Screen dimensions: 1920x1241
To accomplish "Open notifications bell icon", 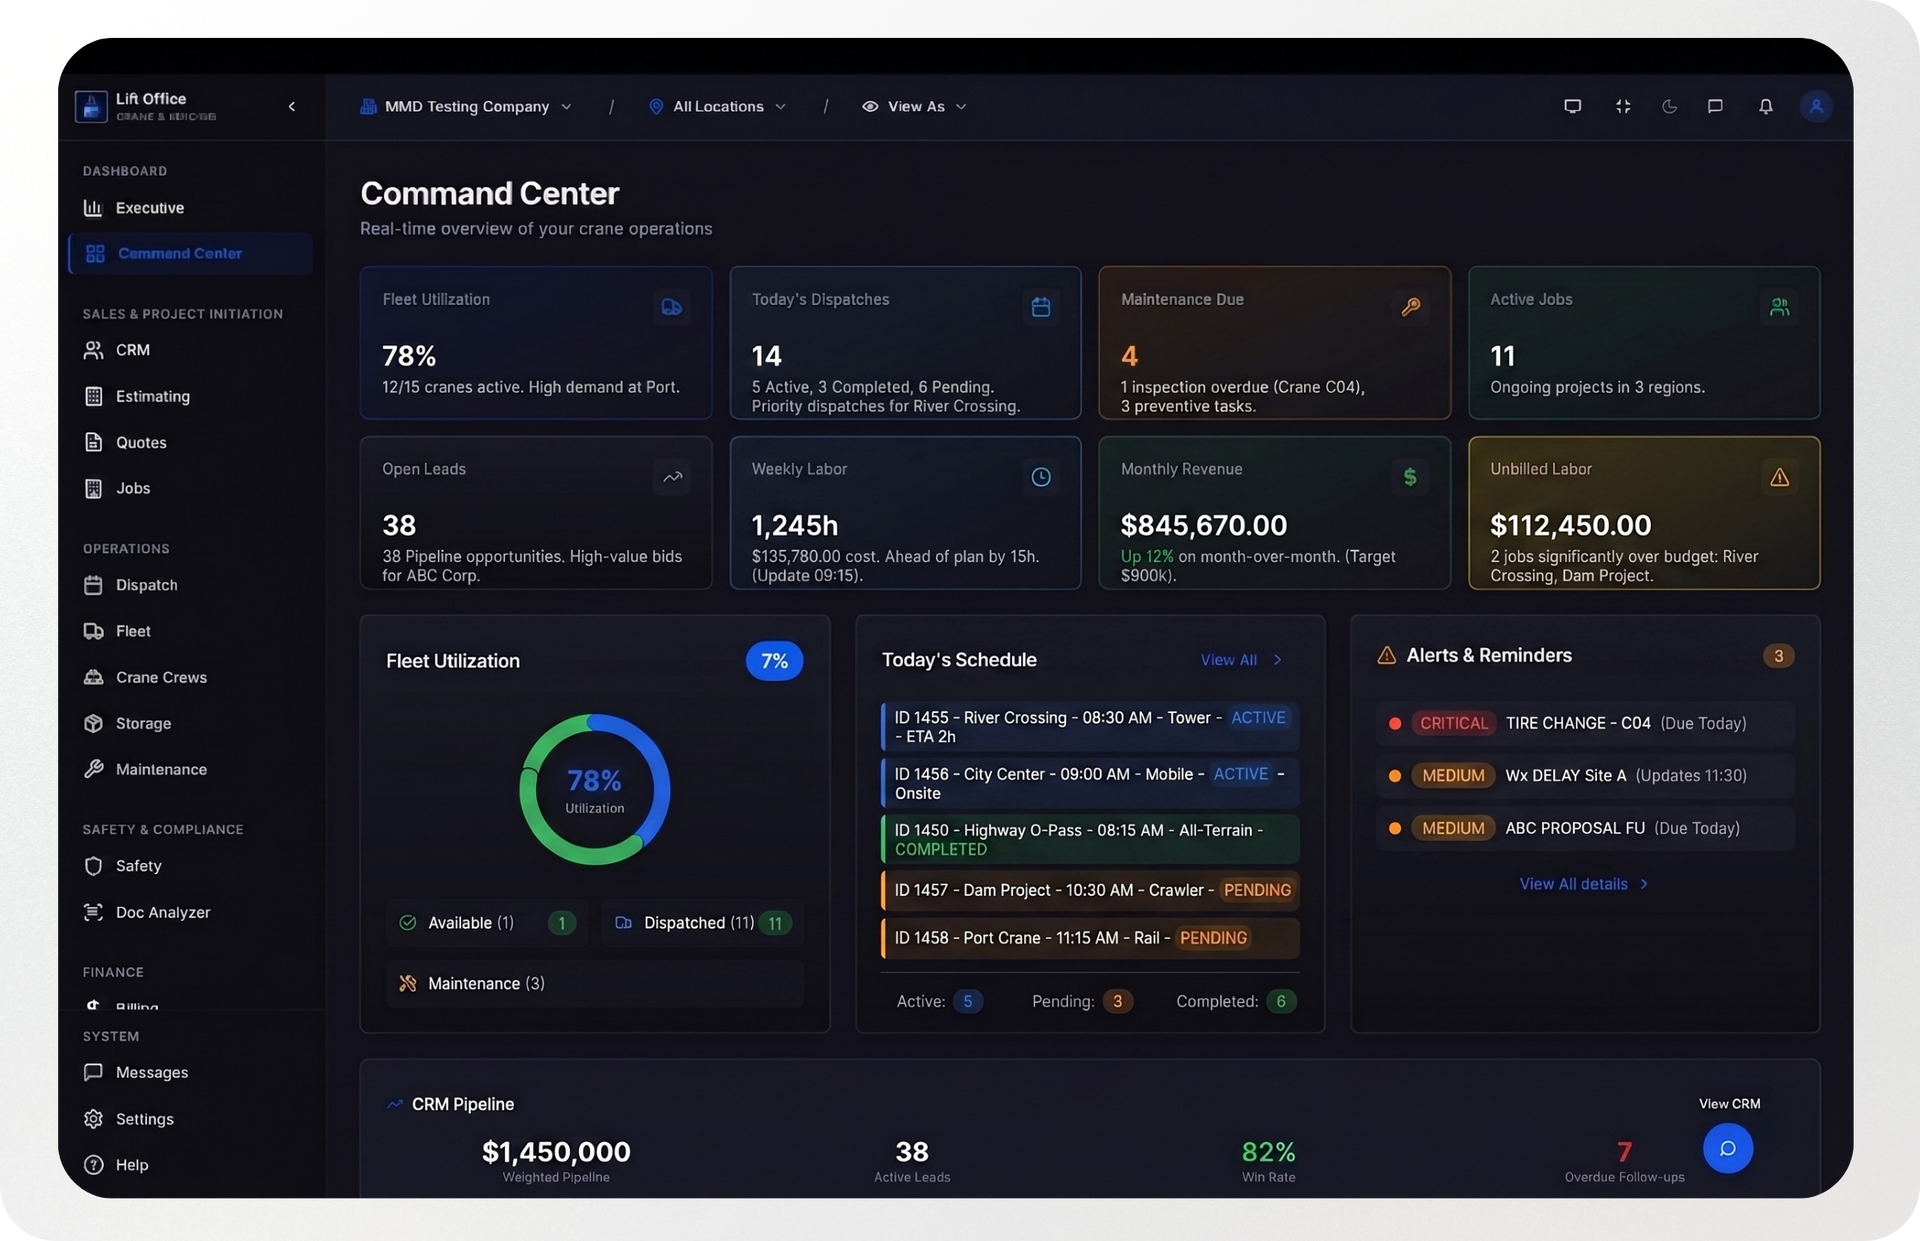I will [1766, 106].
